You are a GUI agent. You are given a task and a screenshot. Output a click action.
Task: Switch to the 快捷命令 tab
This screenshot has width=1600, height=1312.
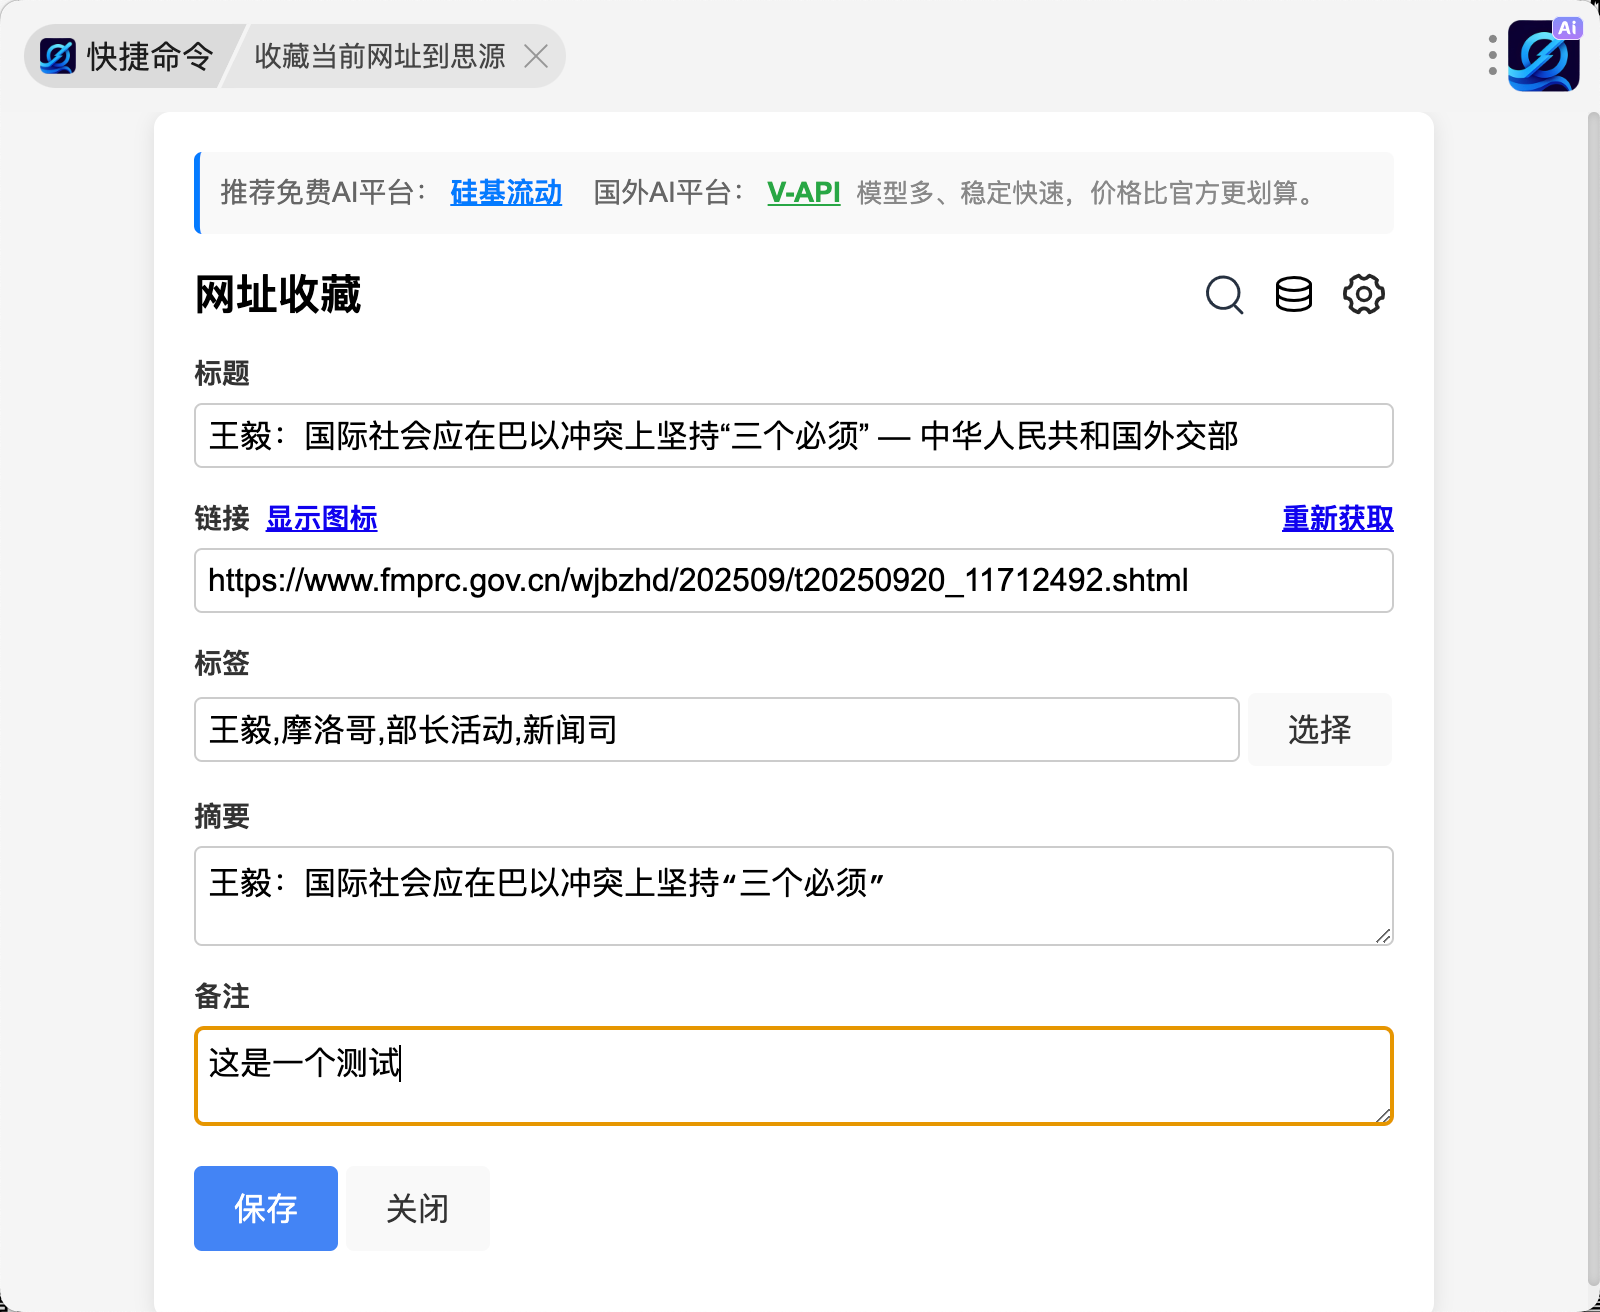click(148, 56)
